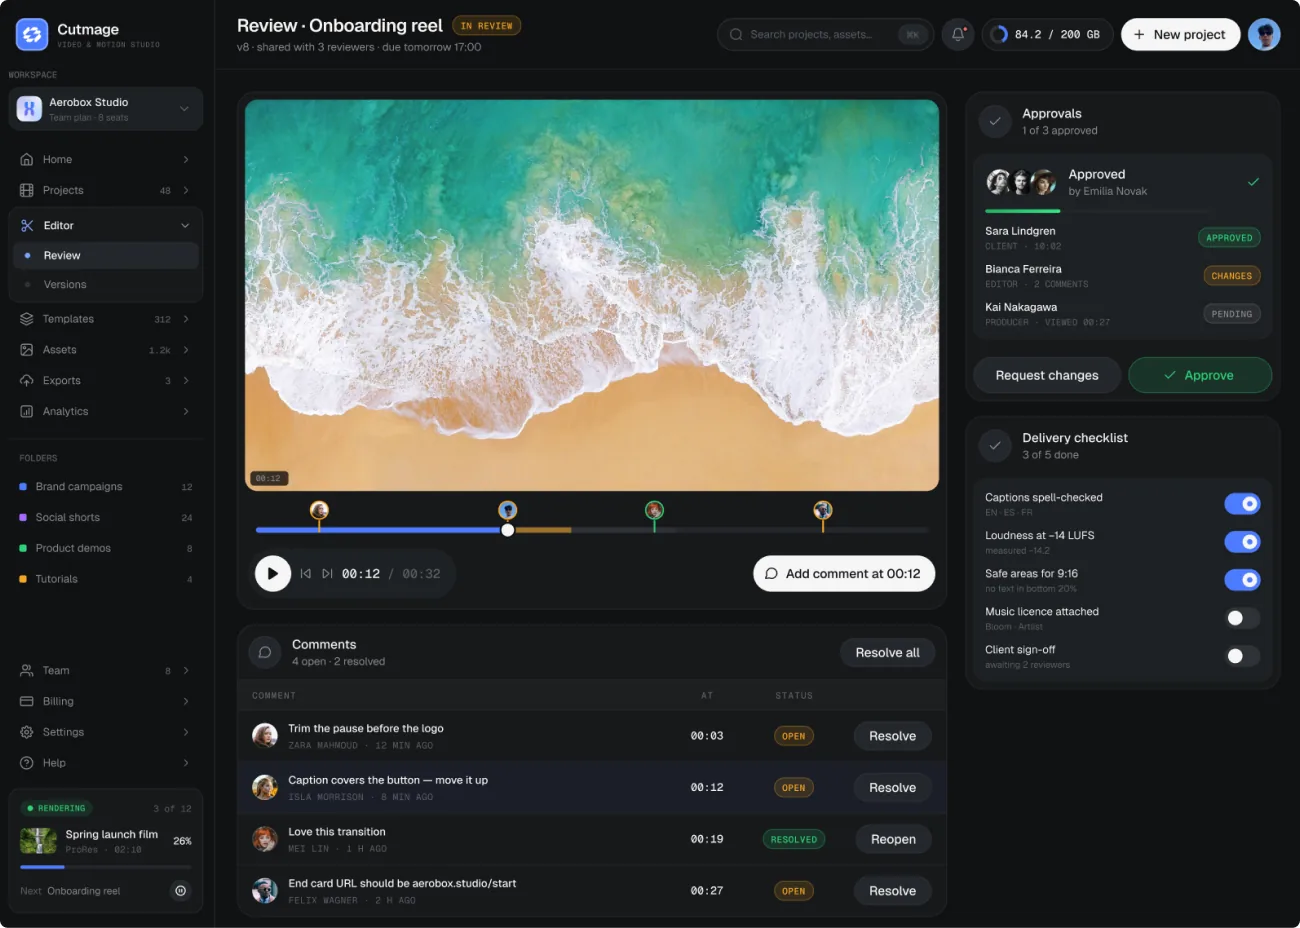The width and height of the screenshot is (1300, 928).
Task: Enable Client sign-off switch
Action: 1242,656
